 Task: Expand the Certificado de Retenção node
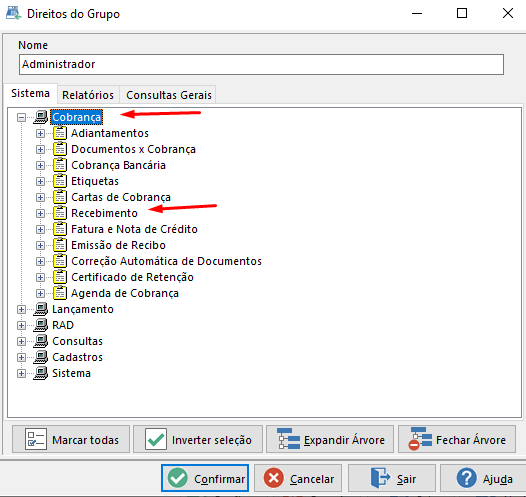click(40, 277)
